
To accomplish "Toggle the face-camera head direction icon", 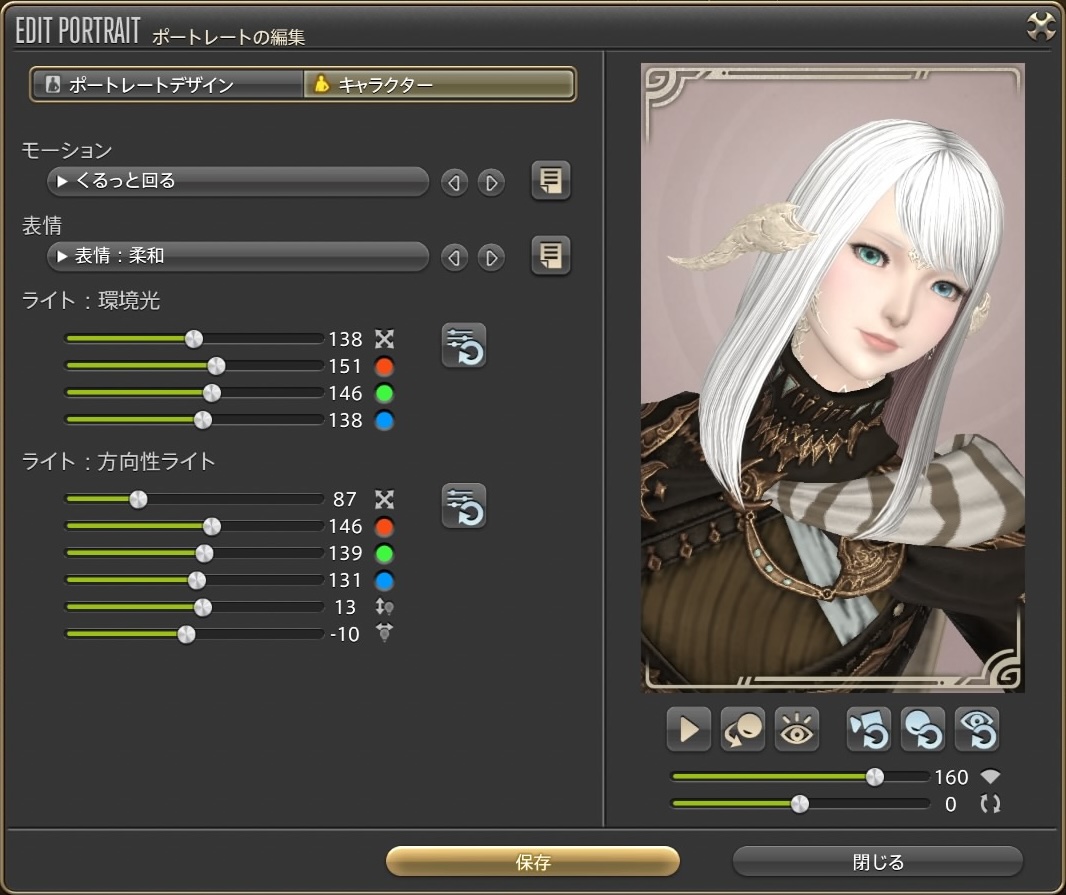I will click(x=743, y=730).
